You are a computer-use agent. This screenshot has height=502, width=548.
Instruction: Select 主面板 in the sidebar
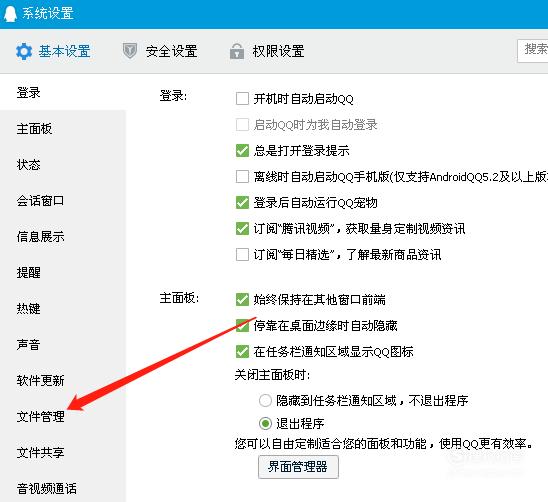point(35,129)
